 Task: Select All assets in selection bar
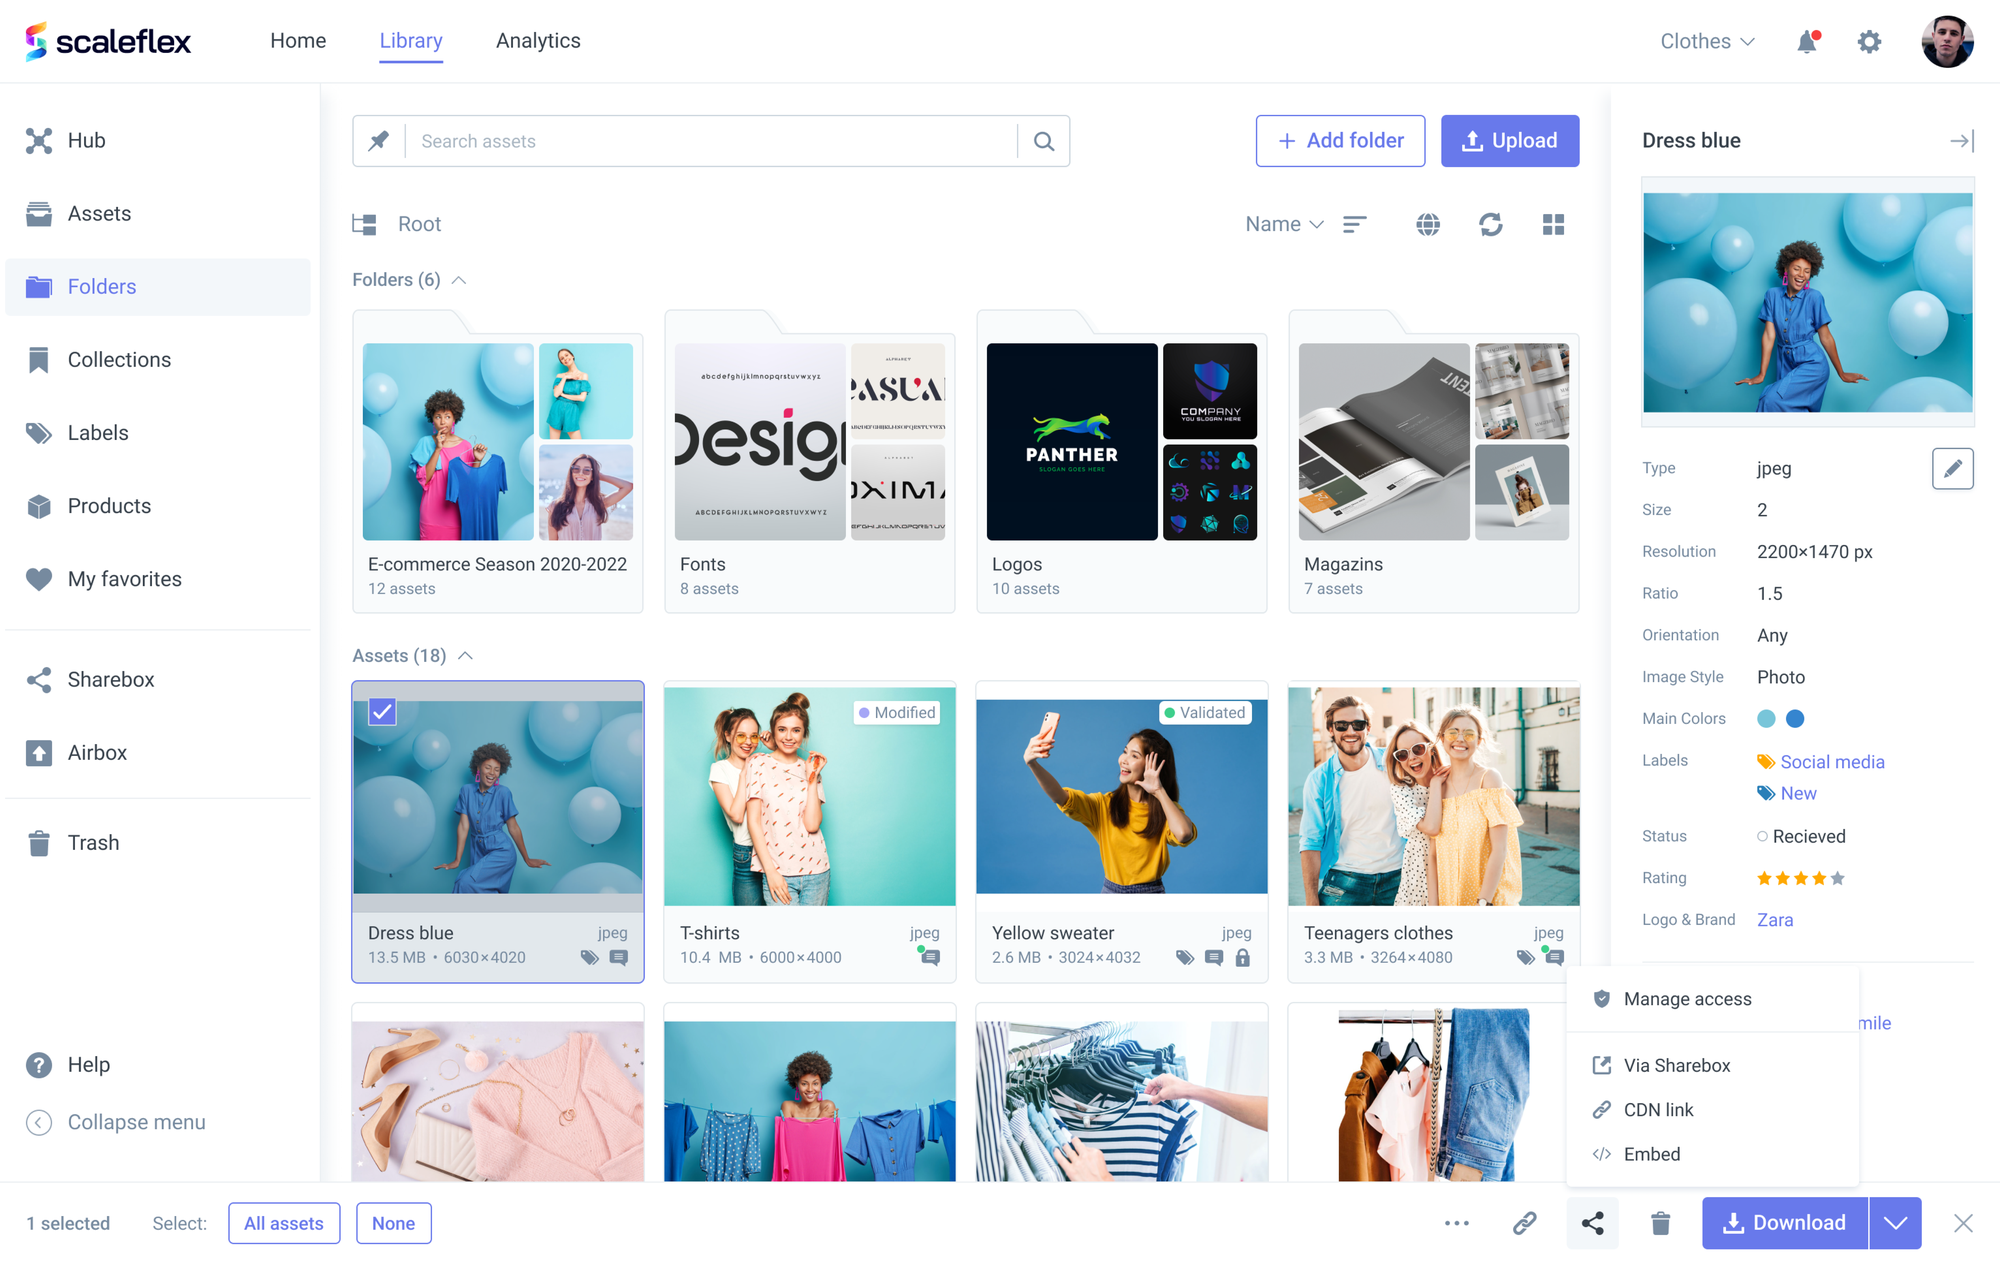284,1223
